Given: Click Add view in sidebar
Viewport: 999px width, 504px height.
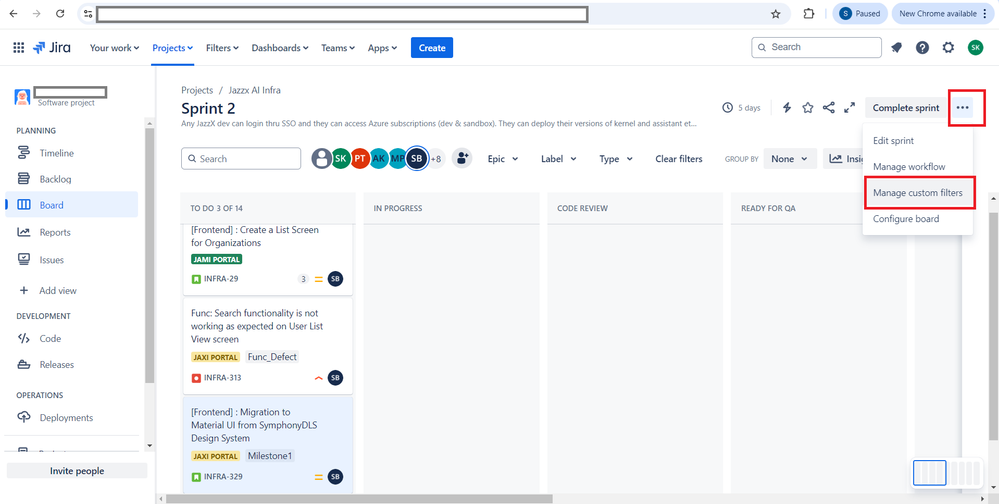Looking at the screenshot, I should pyautogui.click(x=71, y=291).
